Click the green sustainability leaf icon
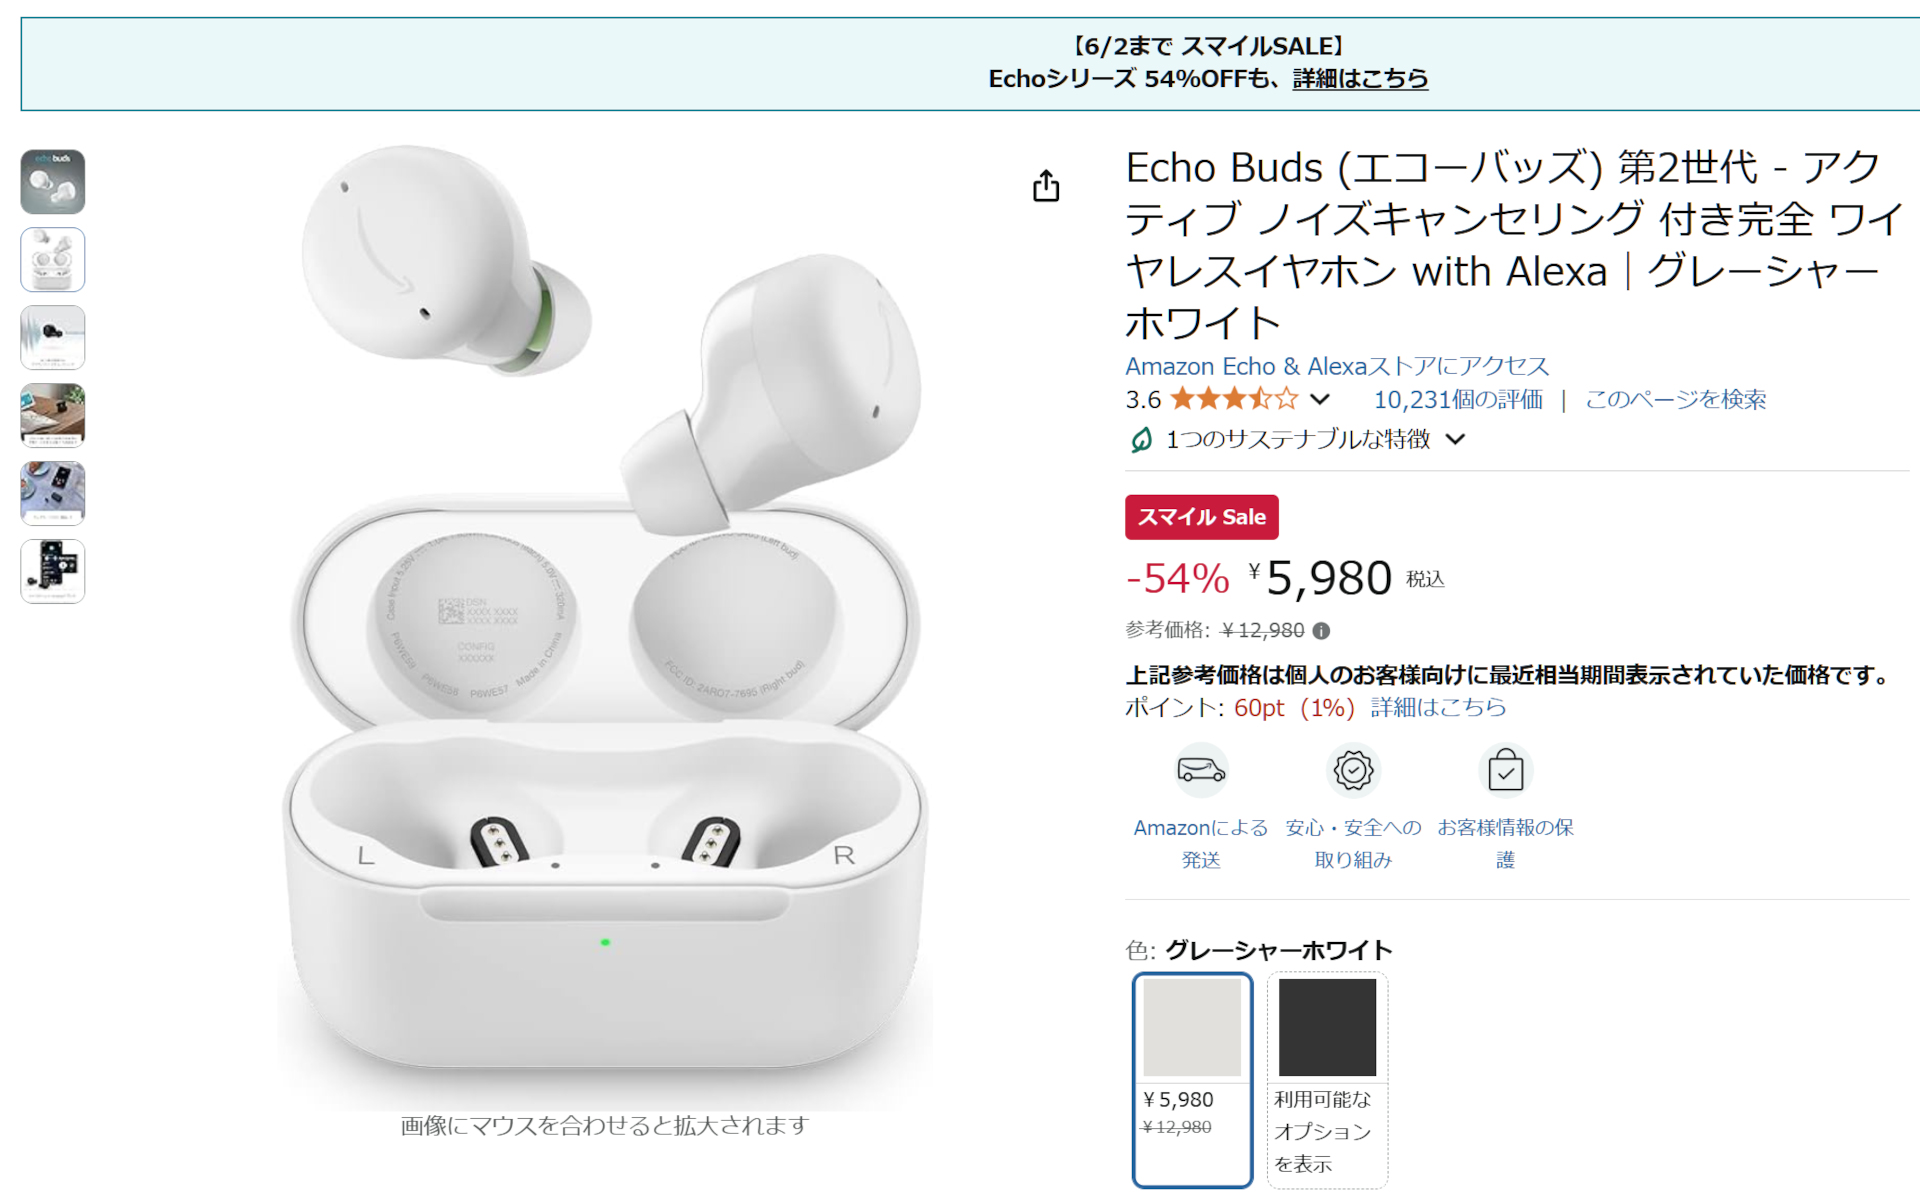Viewport: 1920px width, 1195px height. pos(1140,439)
